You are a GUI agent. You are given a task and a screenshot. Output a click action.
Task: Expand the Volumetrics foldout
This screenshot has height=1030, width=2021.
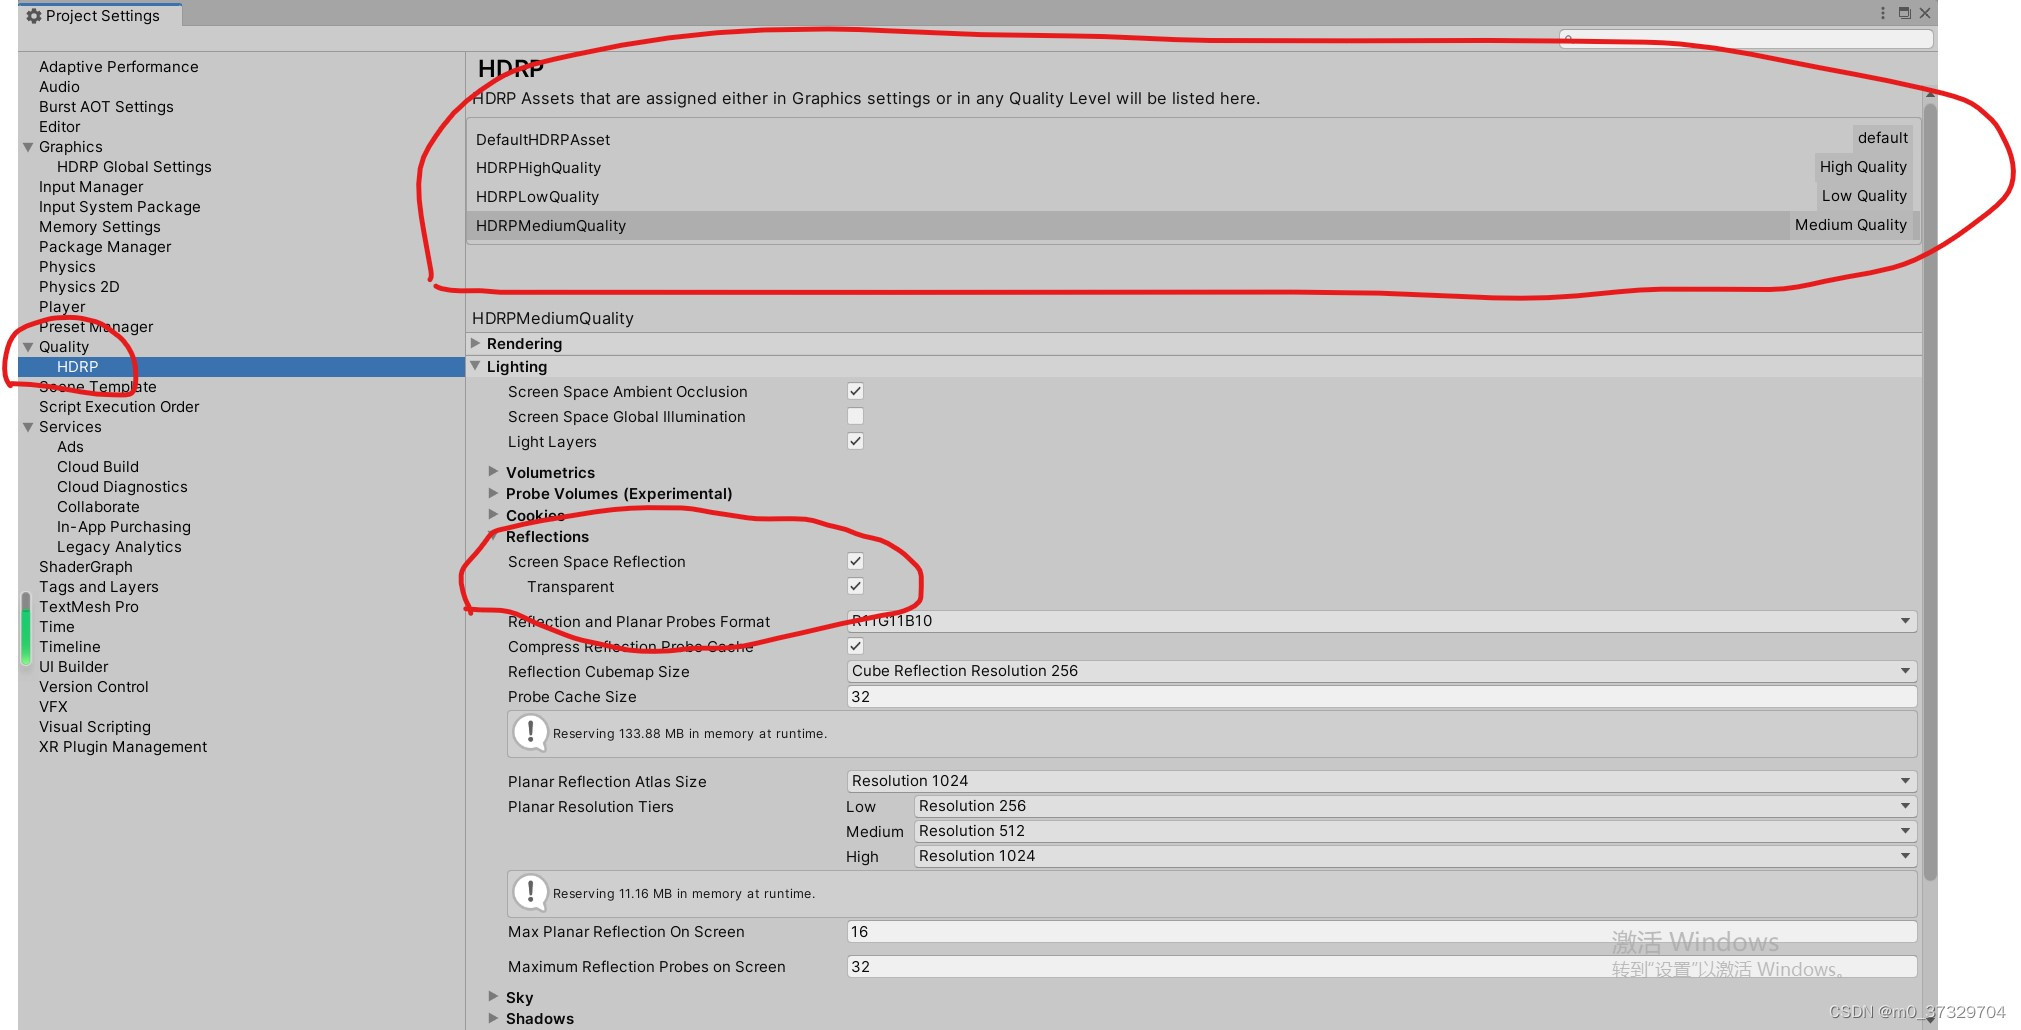tap(493, 471)
